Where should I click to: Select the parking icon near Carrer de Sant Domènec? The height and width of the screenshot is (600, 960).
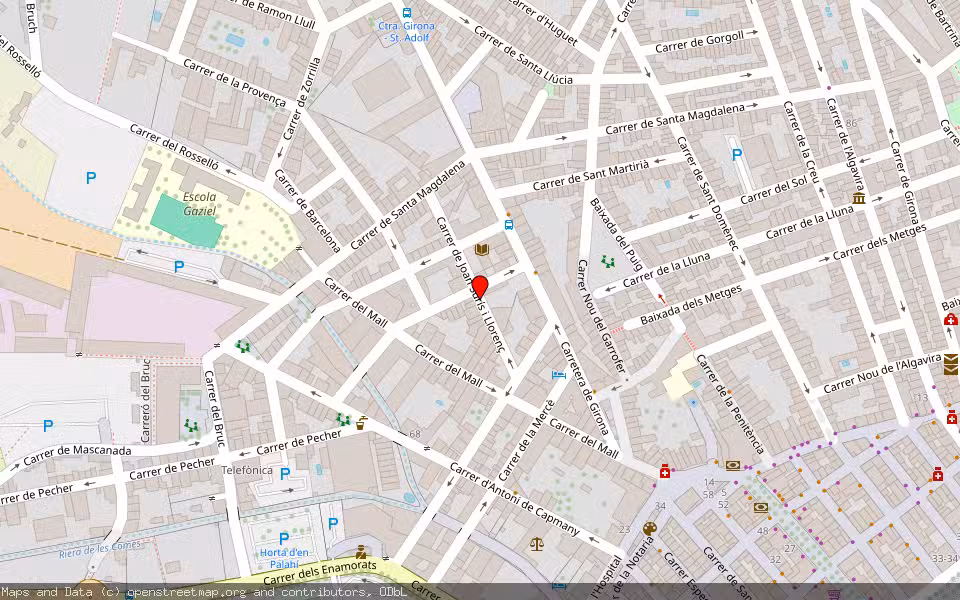(737, 155)
